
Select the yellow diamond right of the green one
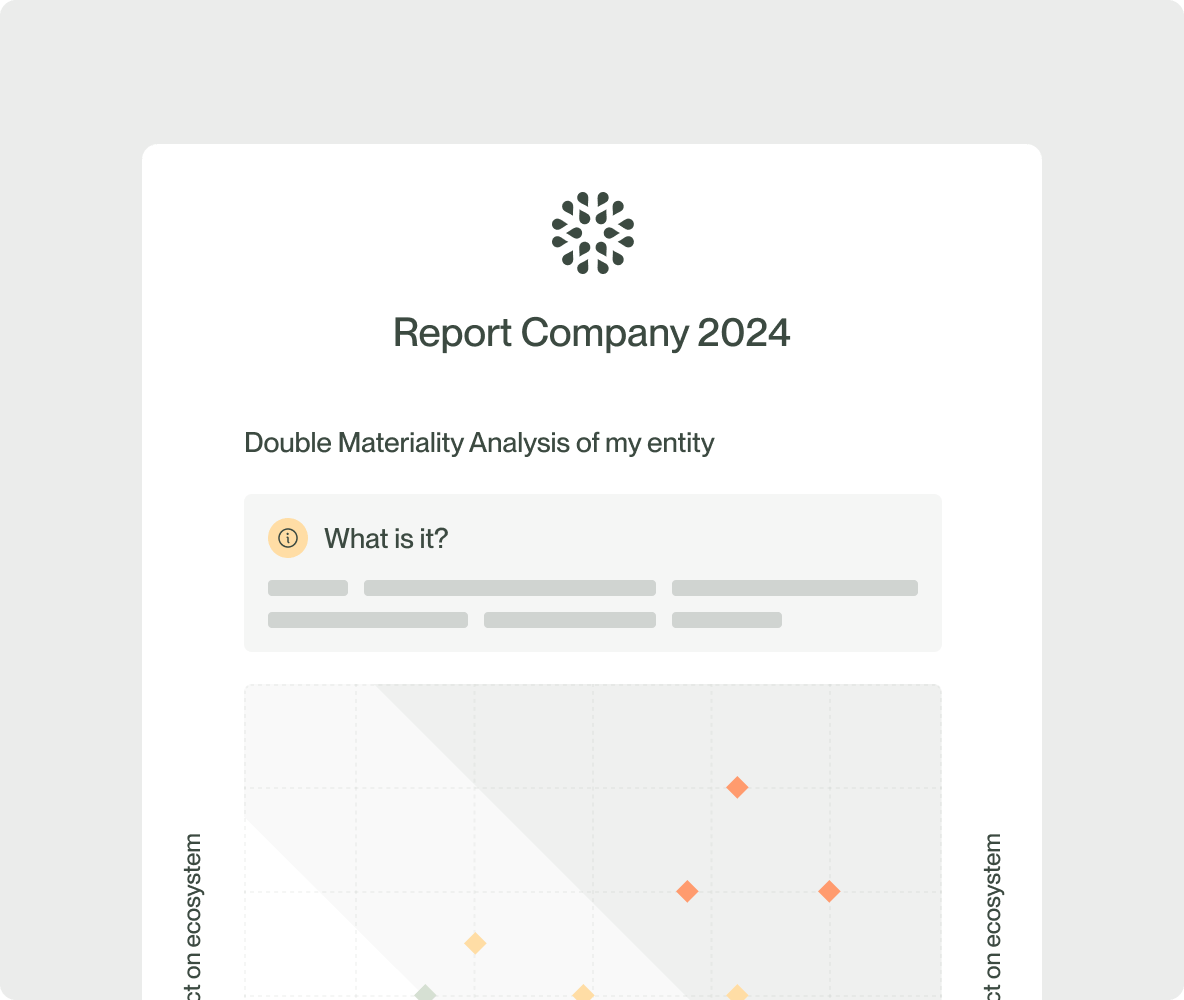(x=583, y=993)
